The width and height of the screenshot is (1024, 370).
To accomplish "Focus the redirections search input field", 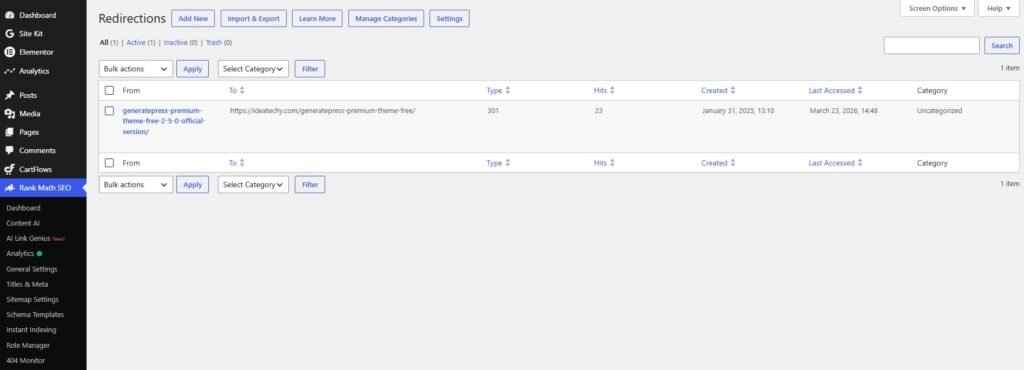I will (x=931, y=46).
